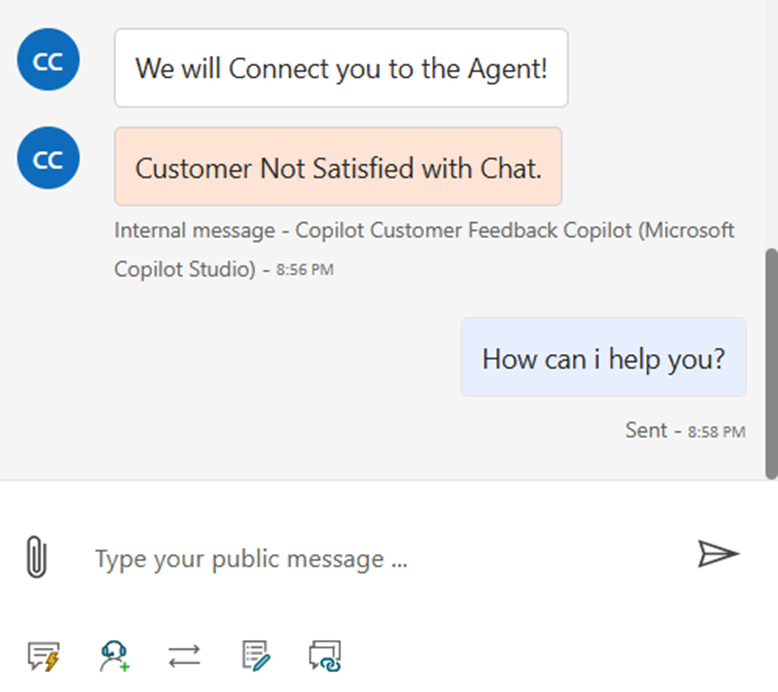This screenshot has width=778, height=692.
Task: Open quick replies lightning chat icon
Action: click(x=43, y=656)
